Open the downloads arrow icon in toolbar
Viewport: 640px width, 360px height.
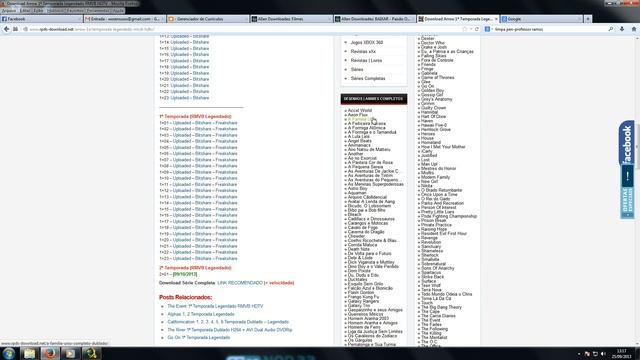pyautogui.click(x=622, y=29)
